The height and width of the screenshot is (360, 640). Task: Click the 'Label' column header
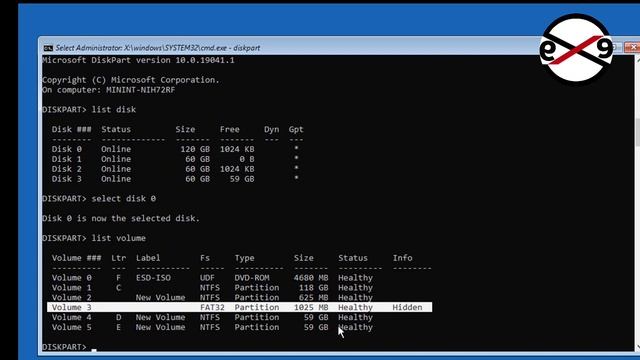148,258
